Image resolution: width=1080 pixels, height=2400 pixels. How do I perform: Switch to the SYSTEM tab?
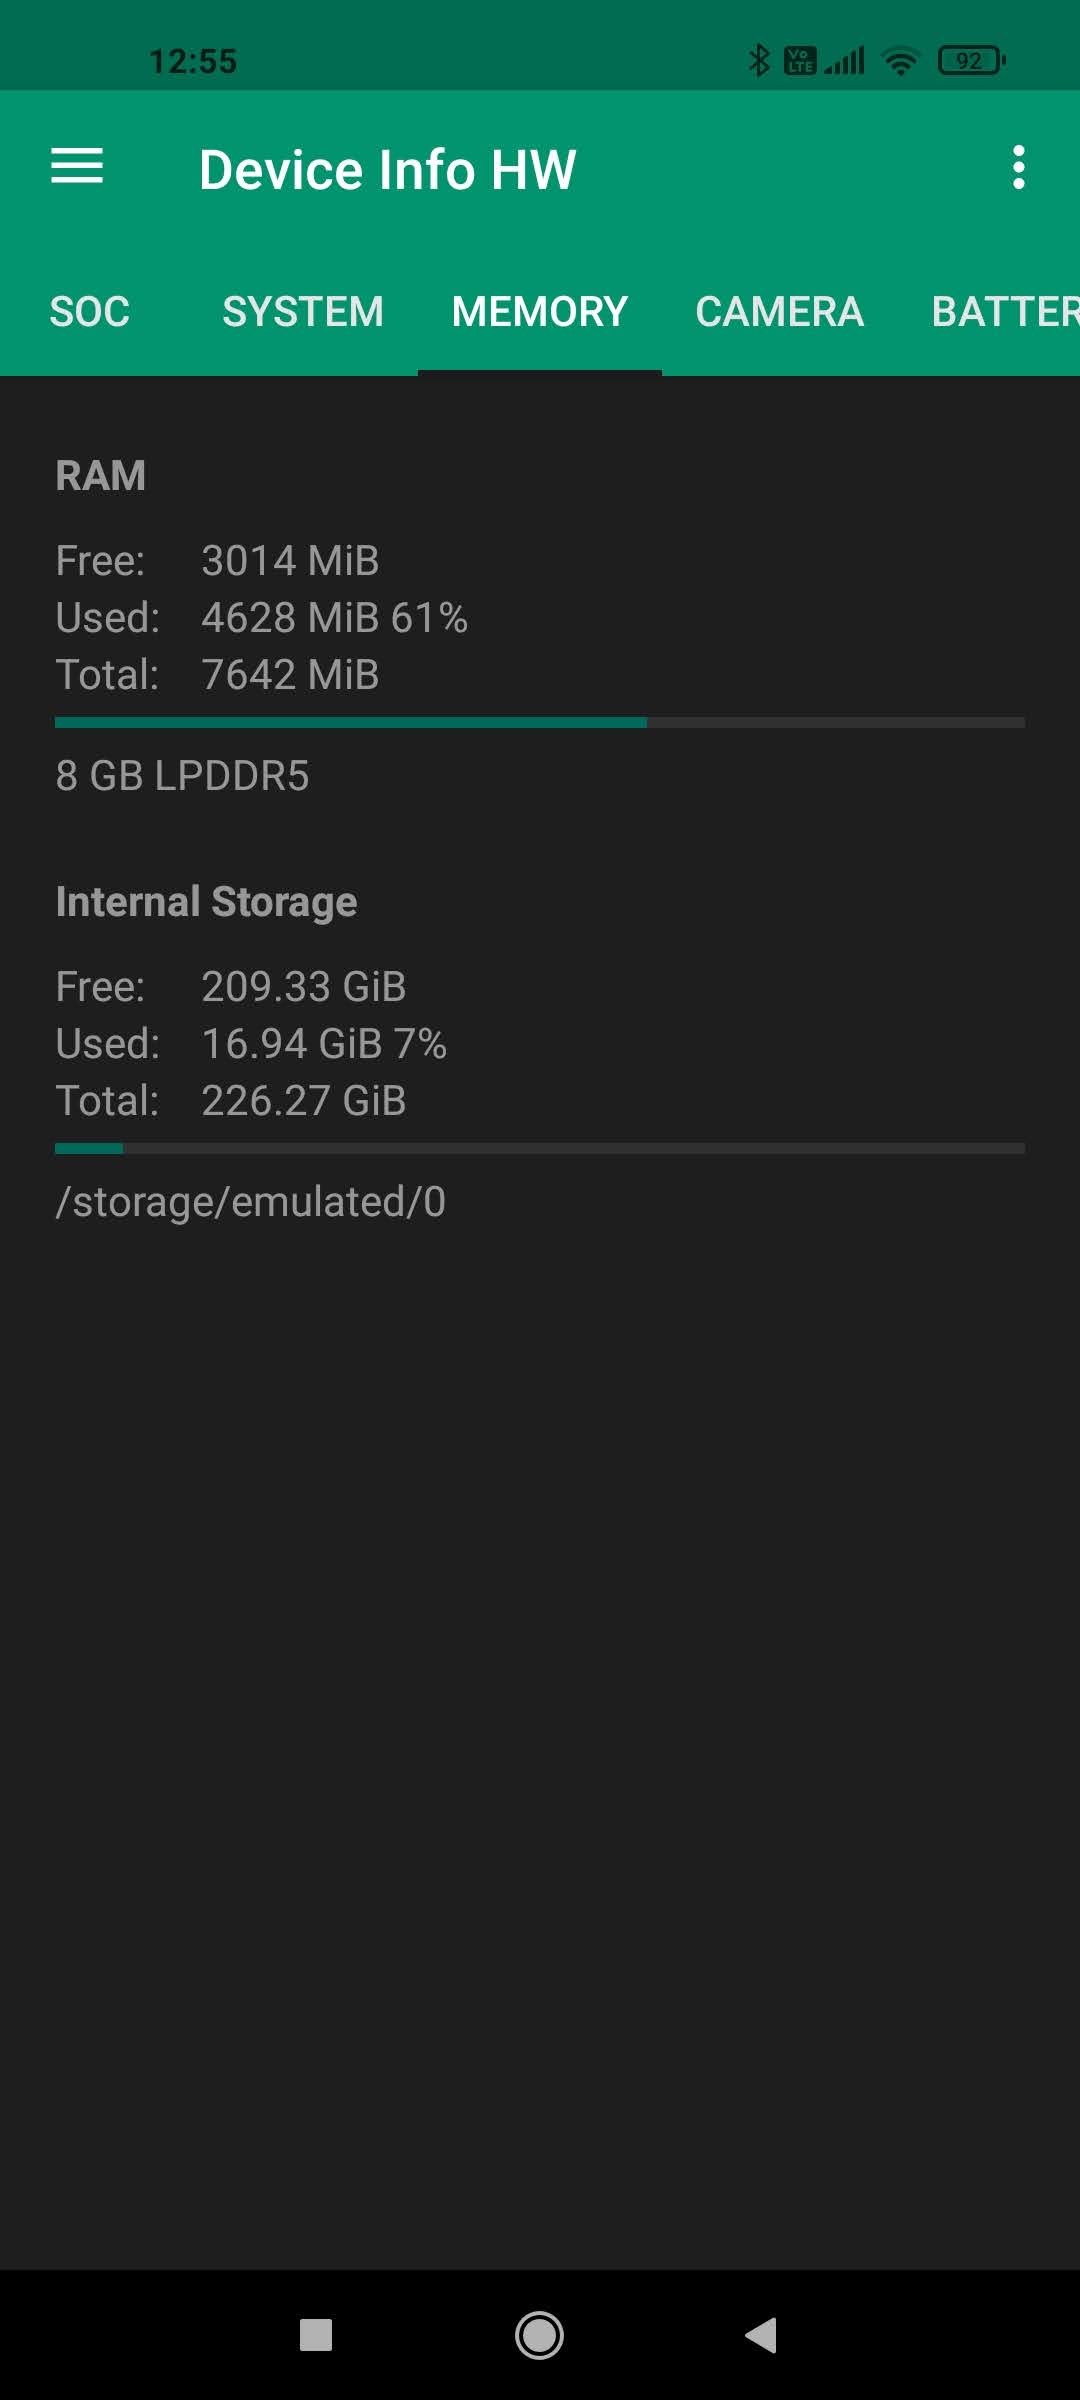(x=302, y=312)
